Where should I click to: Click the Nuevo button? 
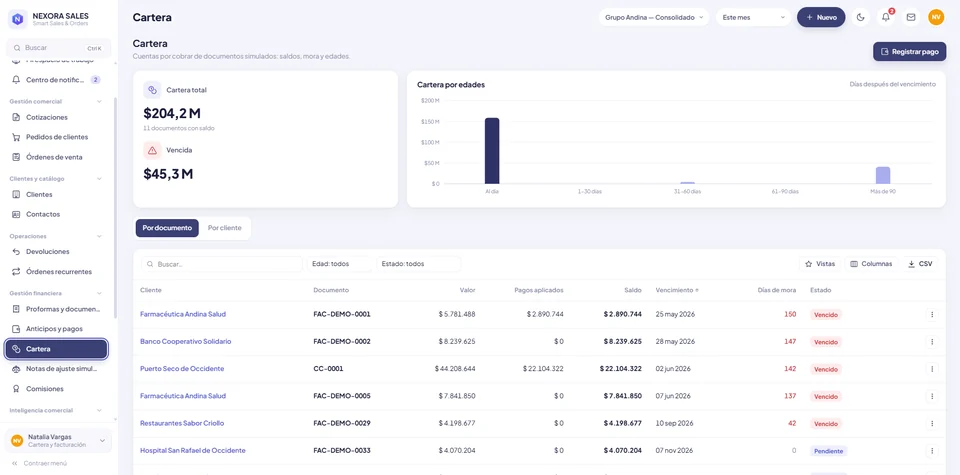(x=821, y=17)
